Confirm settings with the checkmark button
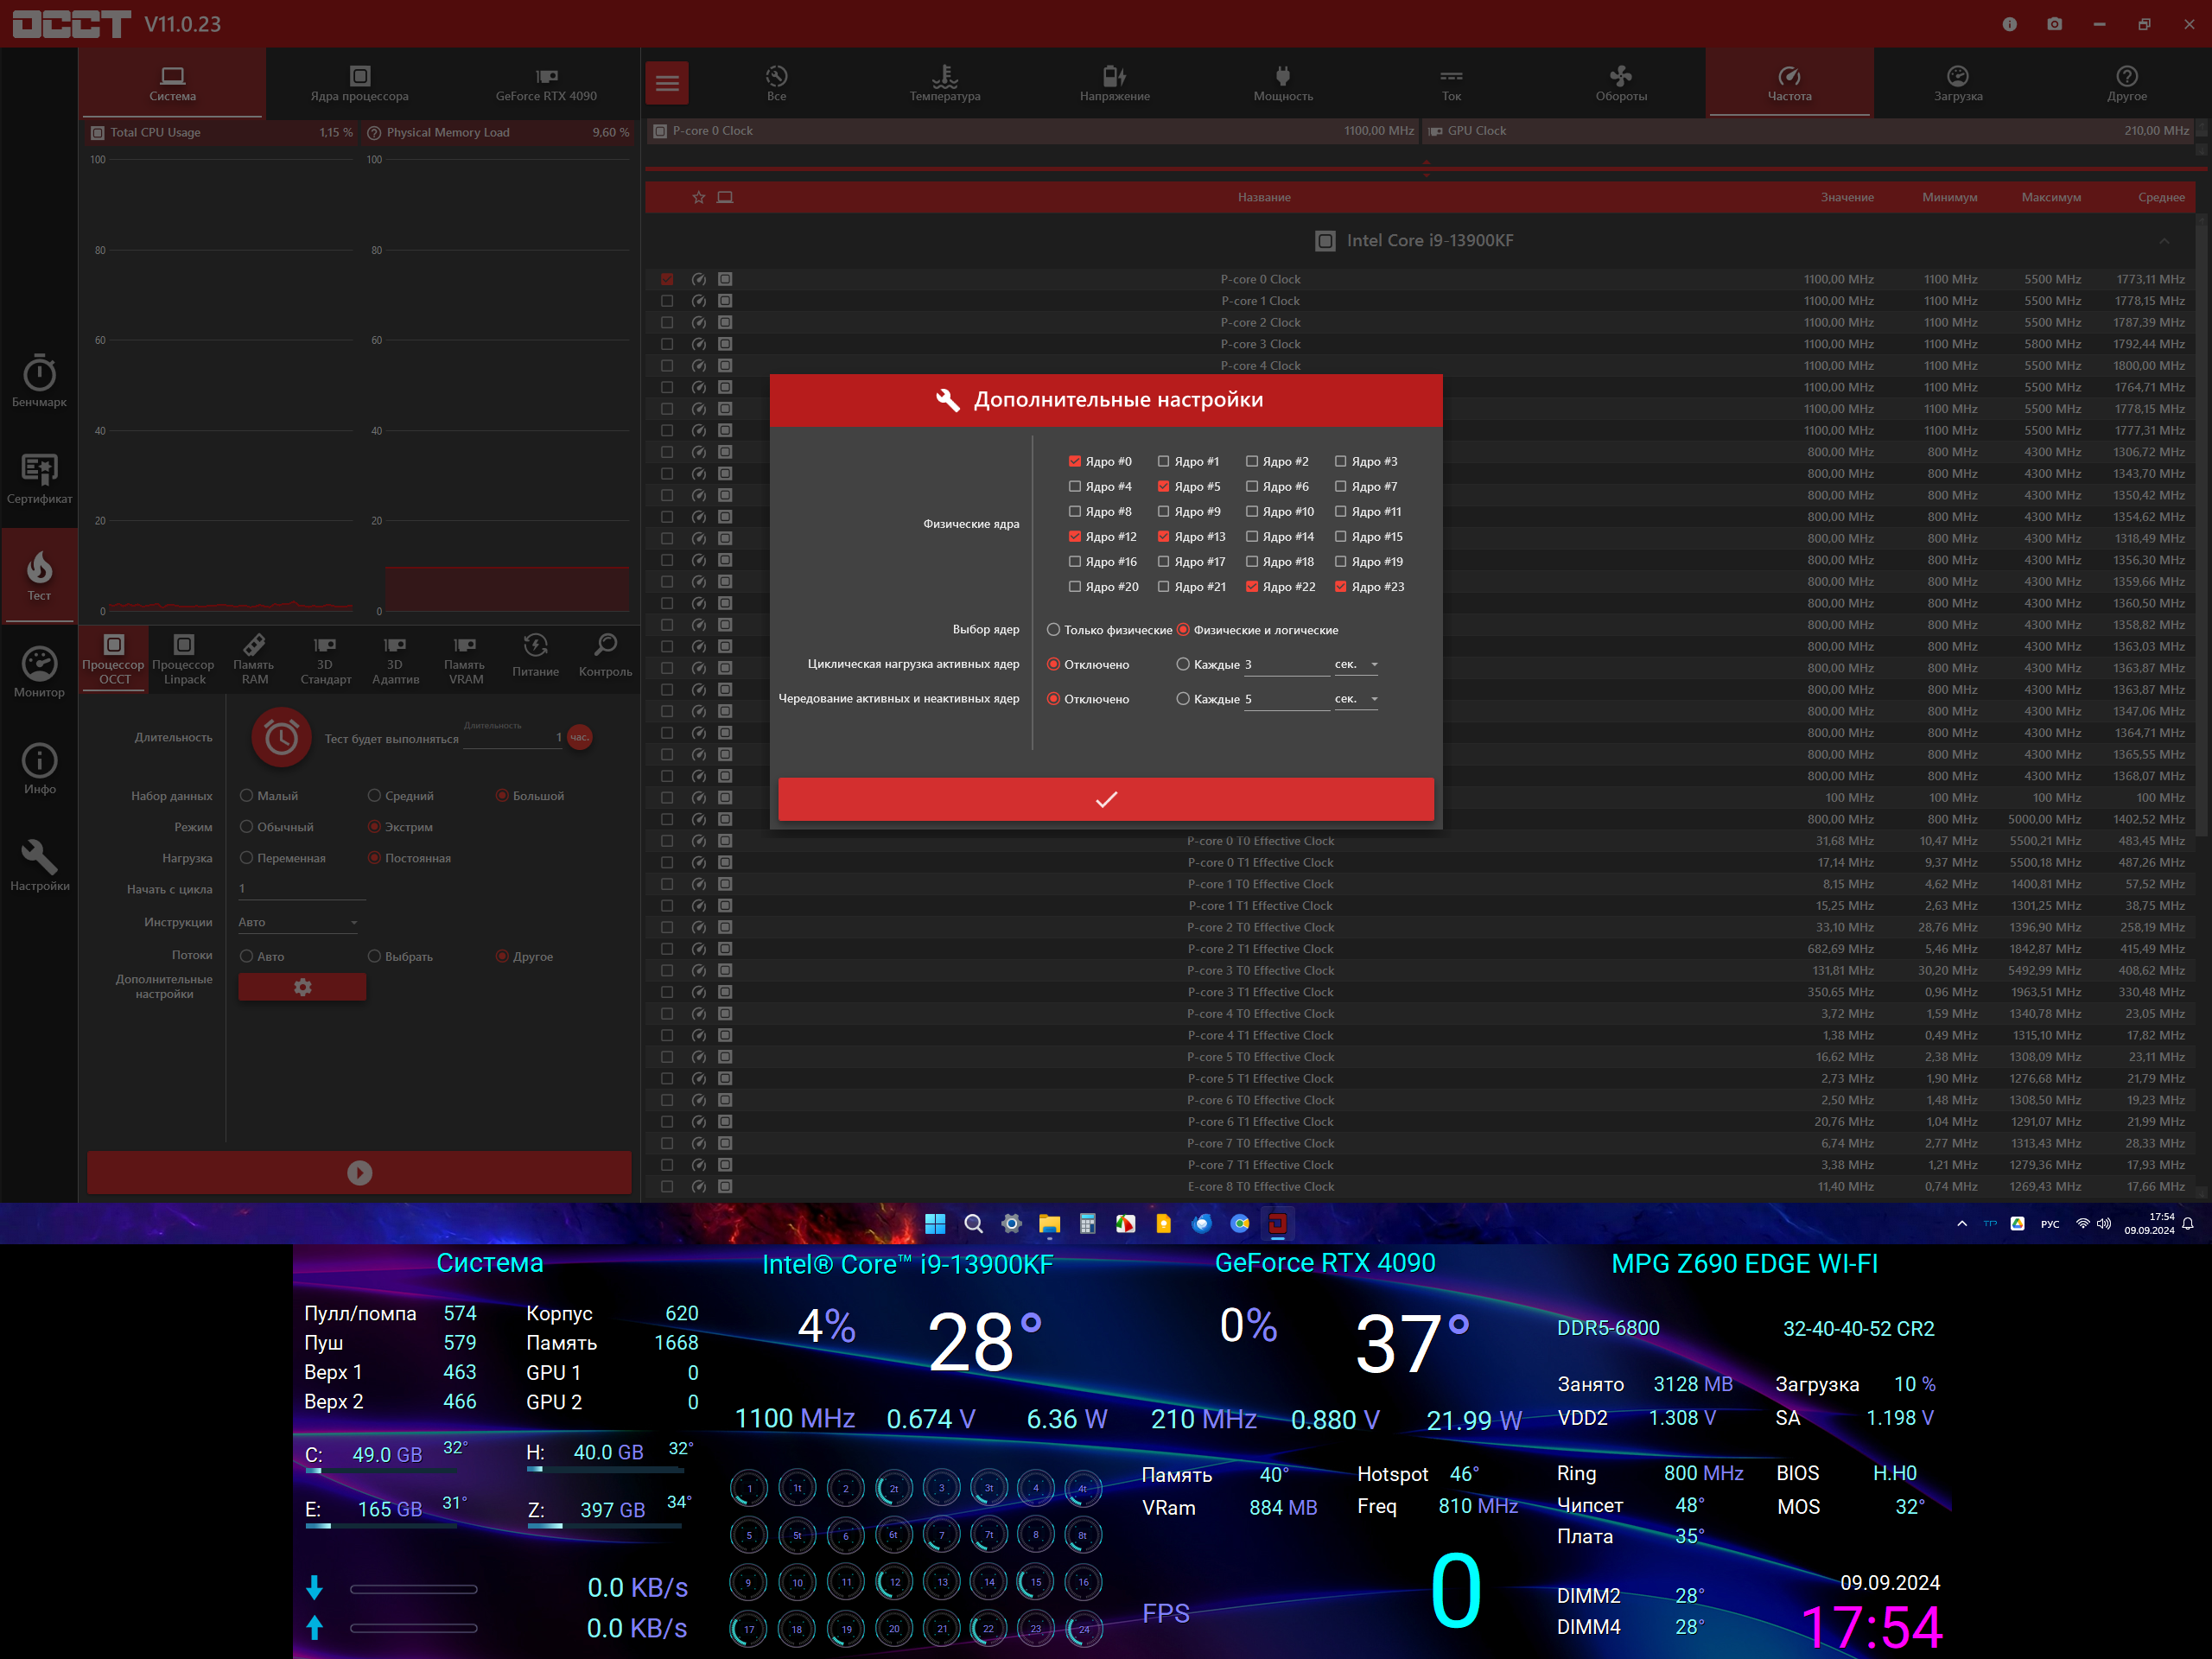 coord(1106,799)
